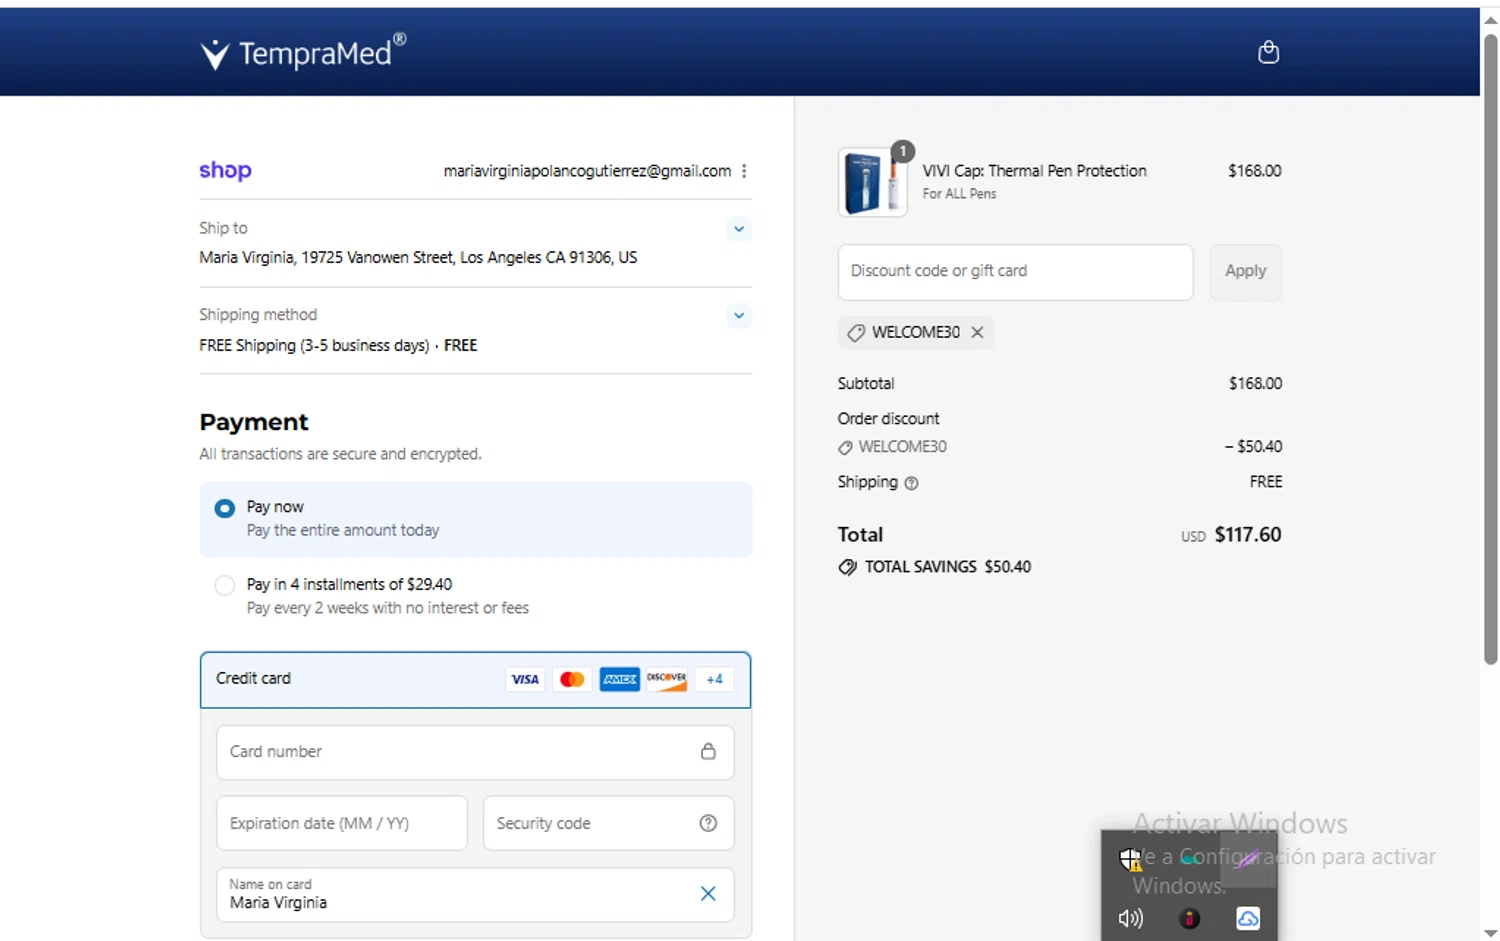1500x941 pixels.
Task: Focus the Card number input
Action: (x=475, y=752)
